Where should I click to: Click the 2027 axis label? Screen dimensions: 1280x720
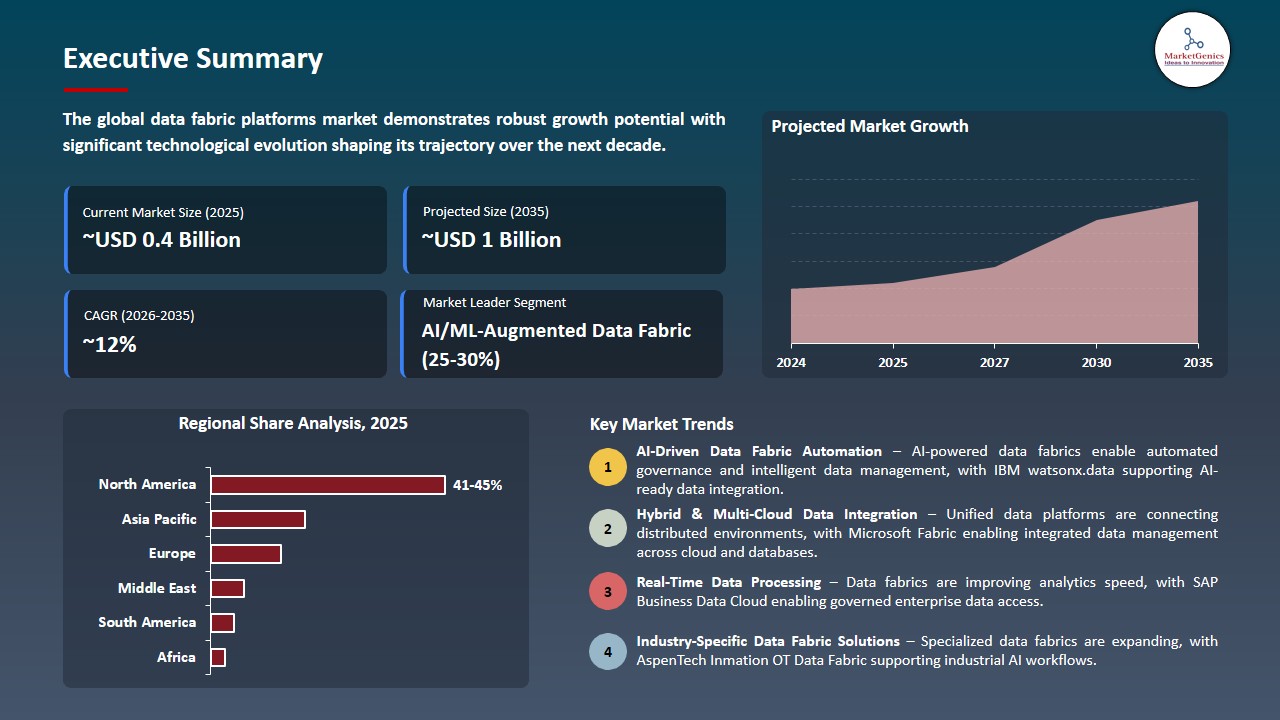995,362
